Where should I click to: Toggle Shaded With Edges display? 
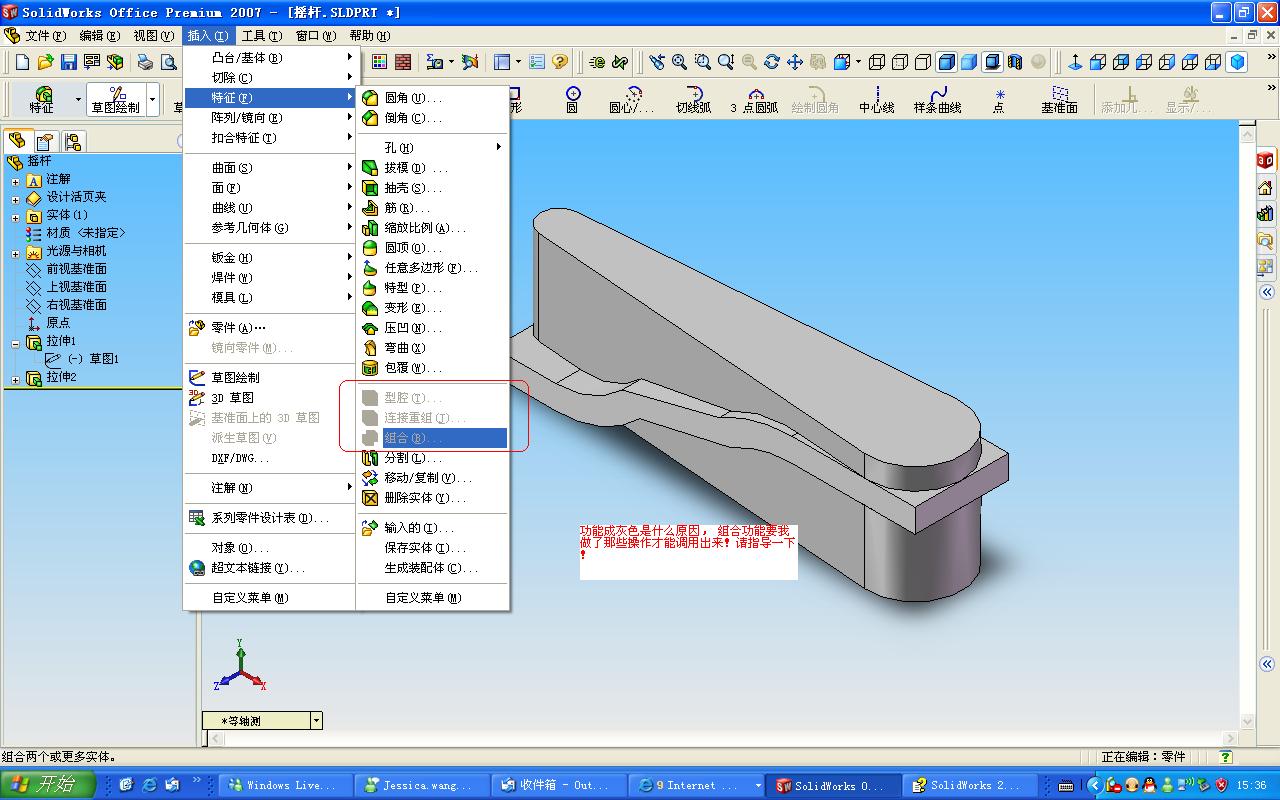click(x=946, y=62)
